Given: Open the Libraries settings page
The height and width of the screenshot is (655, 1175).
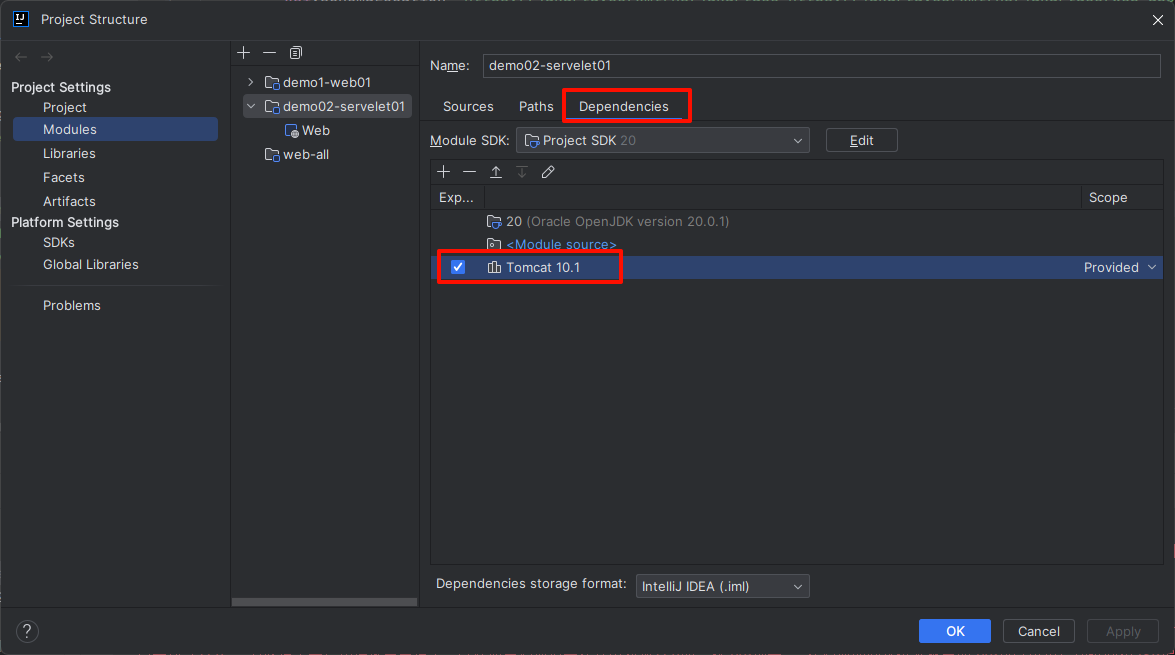Looking at the screenshot, I should click(x=69, y=153).
